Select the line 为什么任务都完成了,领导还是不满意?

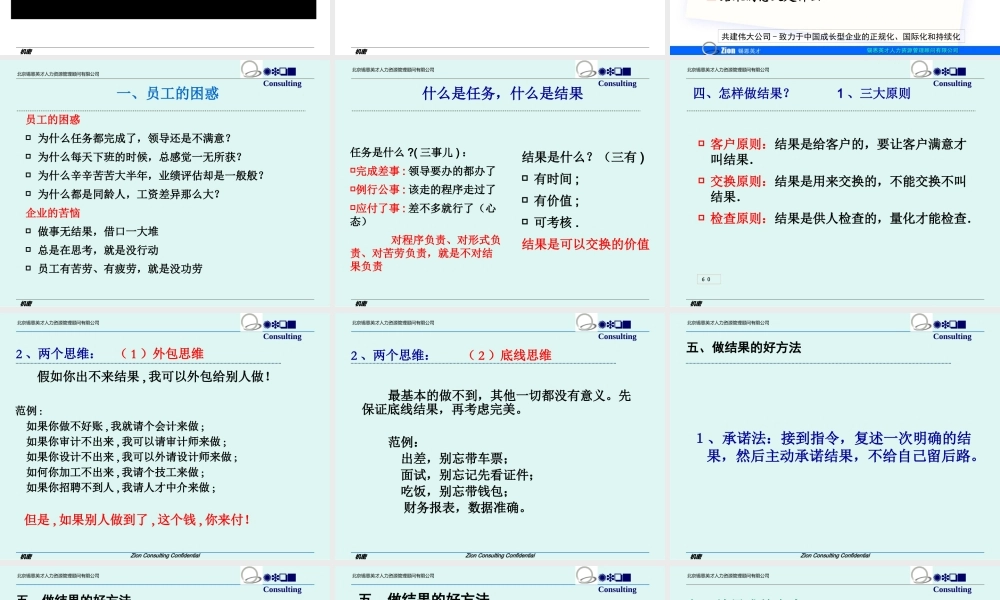[x=134, y=138]
